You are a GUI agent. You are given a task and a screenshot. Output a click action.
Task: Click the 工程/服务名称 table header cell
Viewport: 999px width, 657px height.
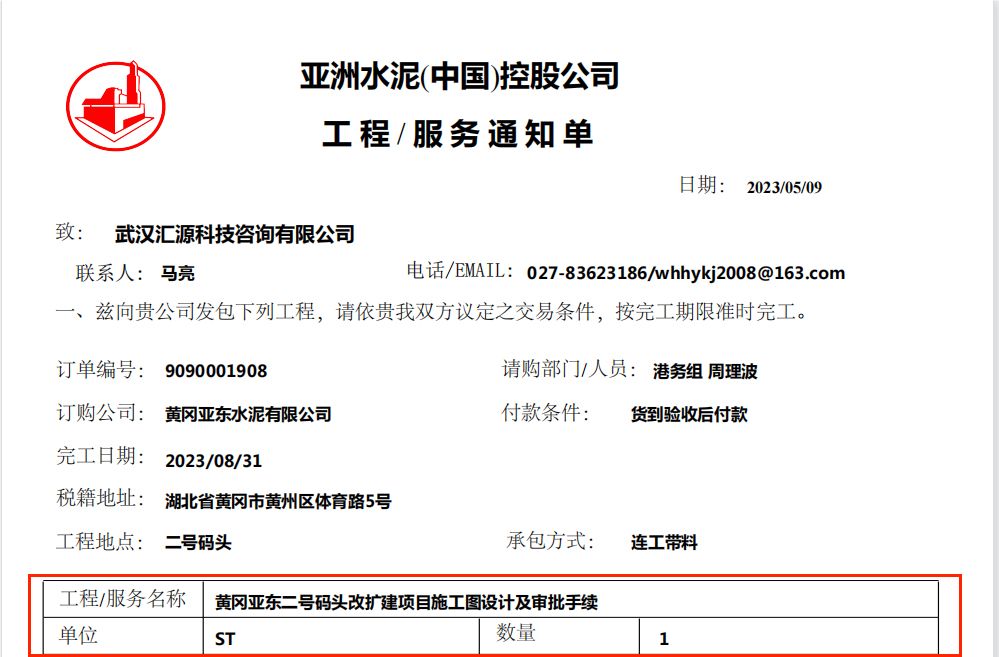point(123,600)
